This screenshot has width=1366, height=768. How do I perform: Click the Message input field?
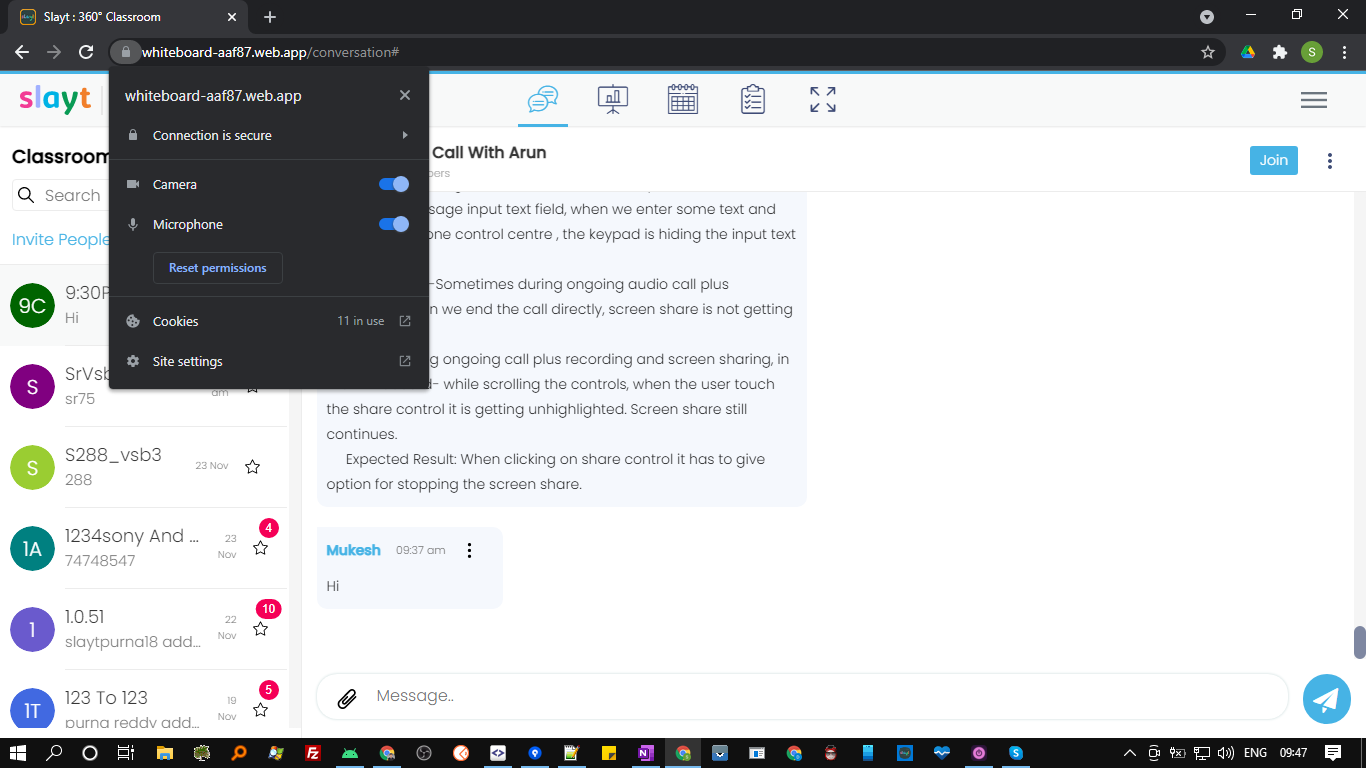point(802,696)
